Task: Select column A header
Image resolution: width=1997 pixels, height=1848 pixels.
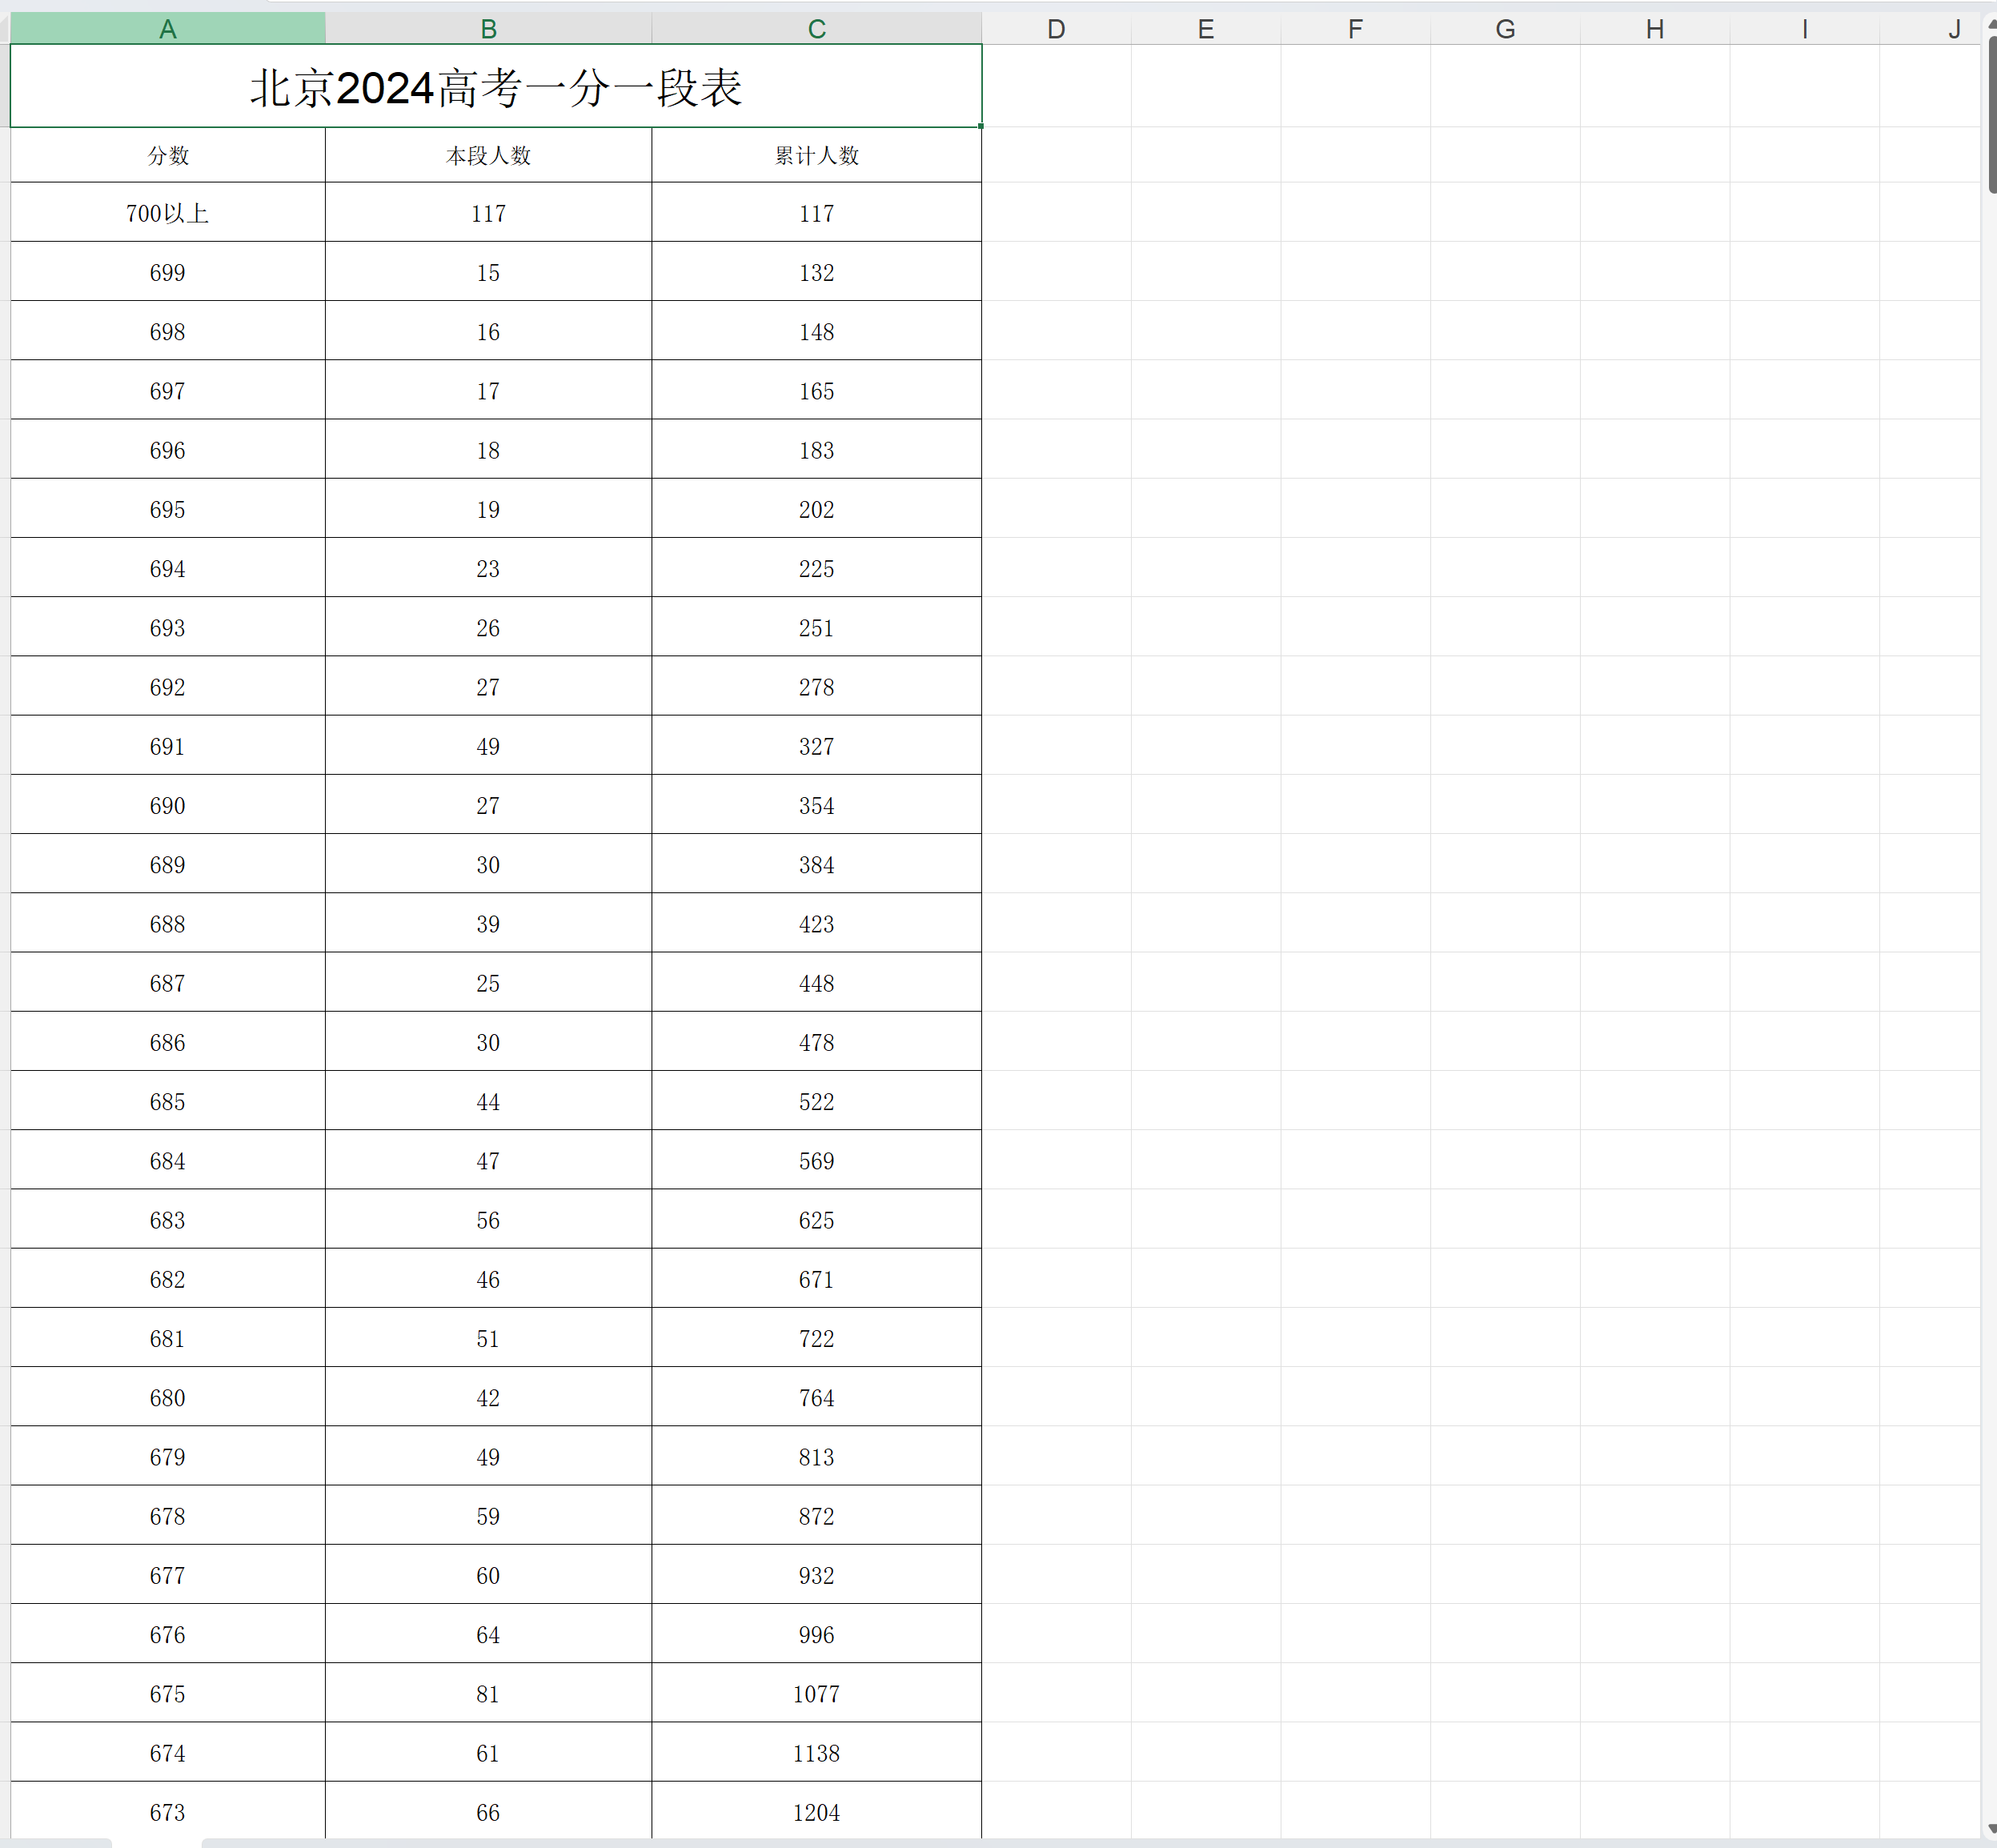Action: [167, 29]
